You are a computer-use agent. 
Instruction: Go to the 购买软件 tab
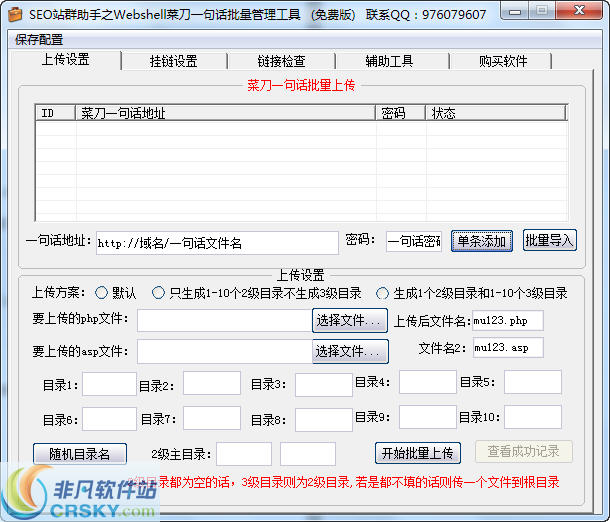[503, 61]
